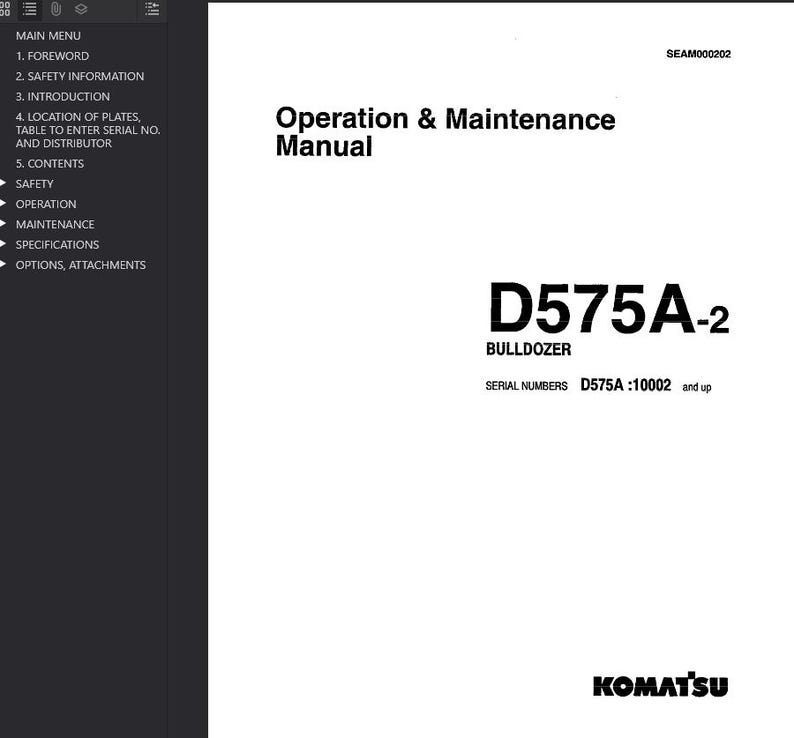
Task: Open the MAIN MENU bookmark
Action: pos(48,36)
